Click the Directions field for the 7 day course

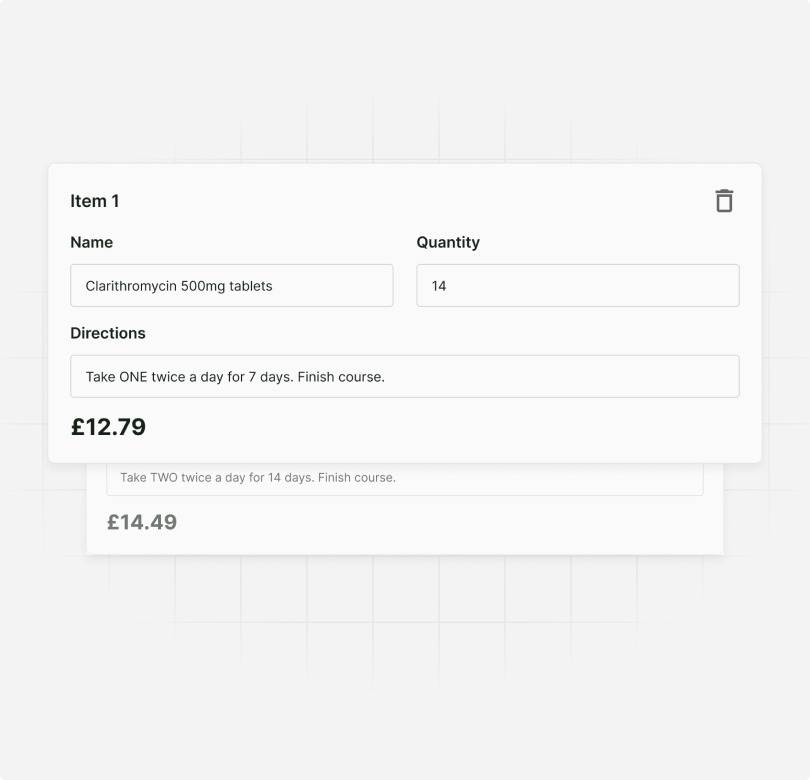coord(404,376)
